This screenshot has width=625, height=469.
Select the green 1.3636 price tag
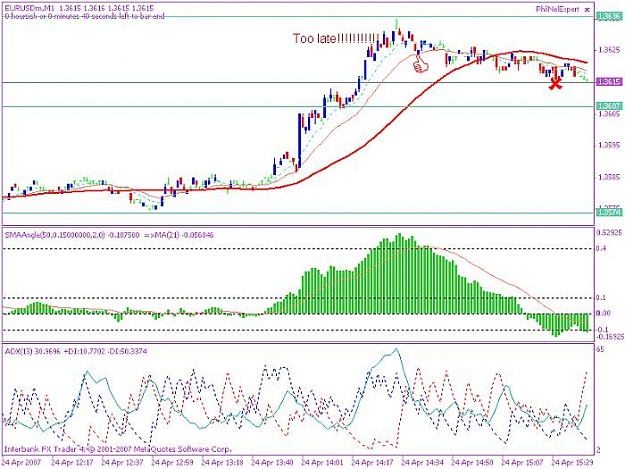point(609,16)
